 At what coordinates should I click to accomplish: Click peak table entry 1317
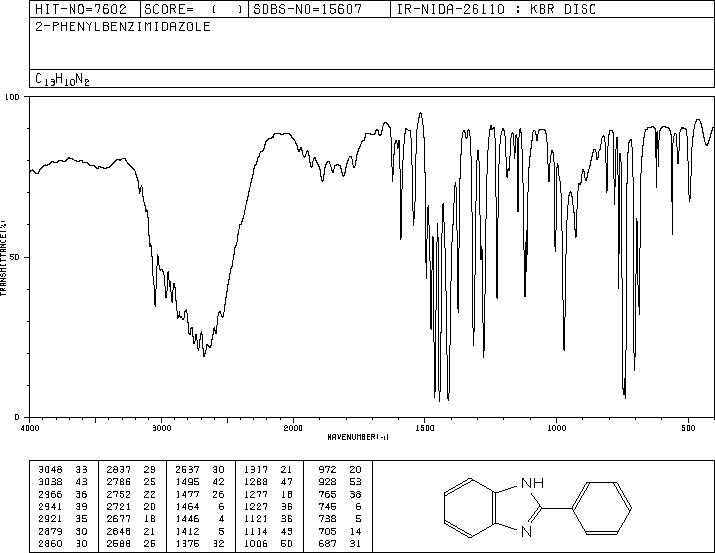[256, 469]
